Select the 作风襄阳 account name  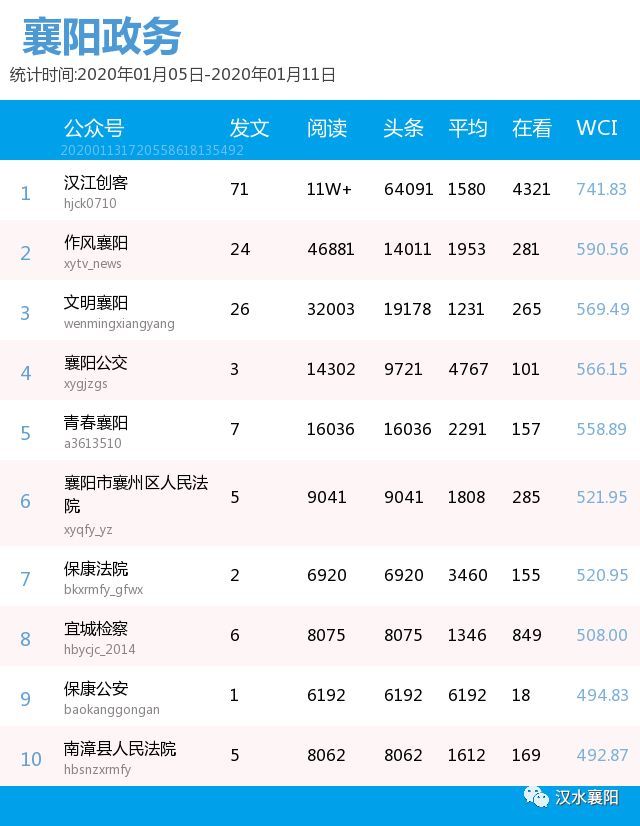[96, 243]
